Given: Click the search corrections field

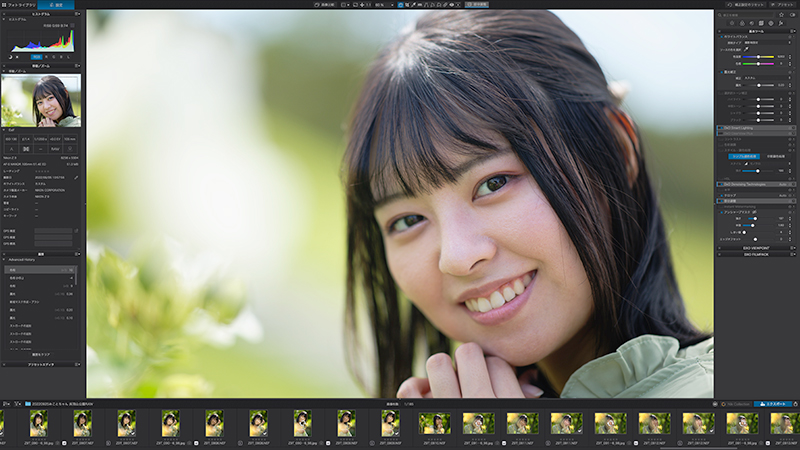Looking at the screenshot, I should coord(745,15).
